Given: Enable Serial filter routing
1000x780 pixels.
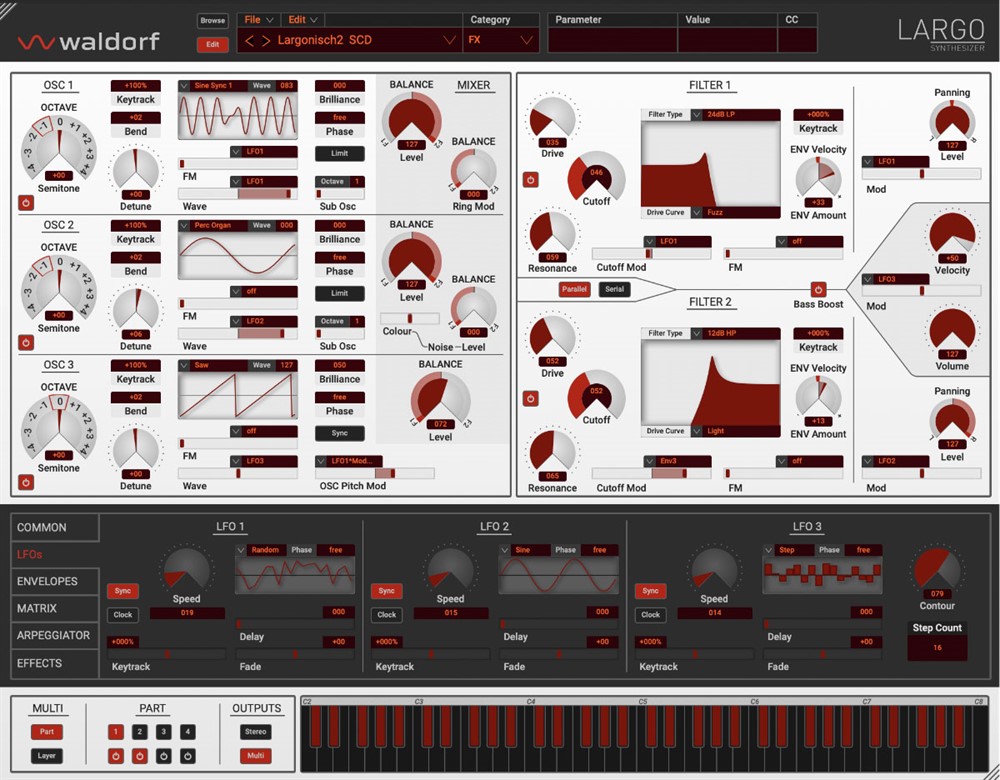Looking at the screenshot, I should tap(615, 289).
